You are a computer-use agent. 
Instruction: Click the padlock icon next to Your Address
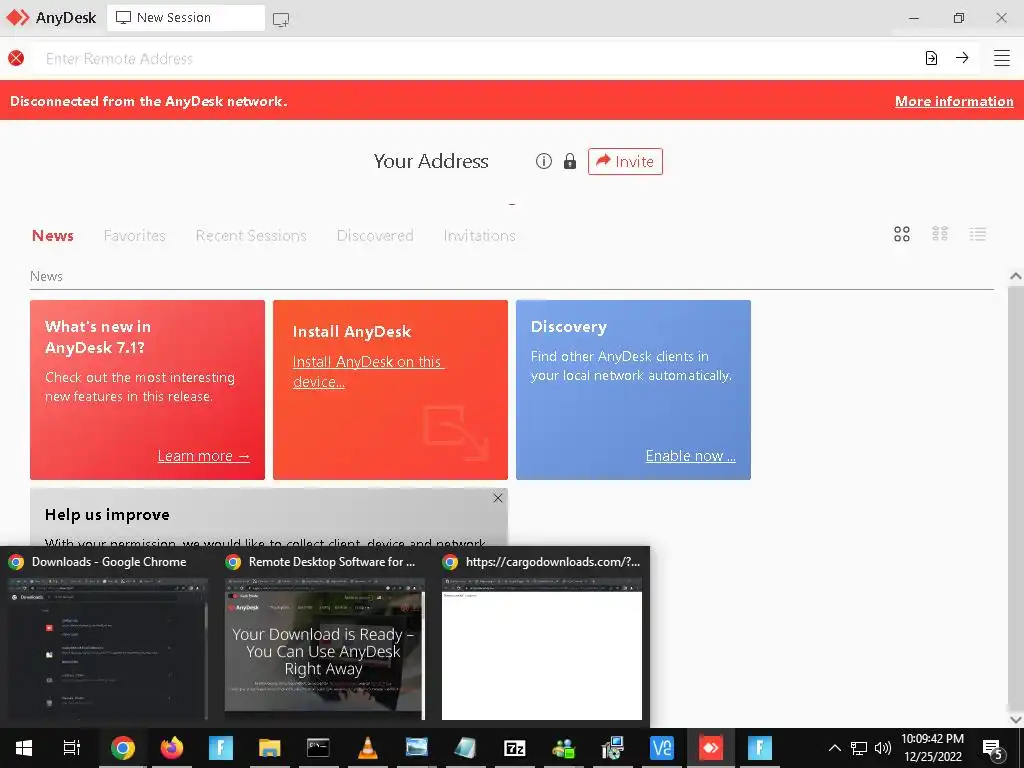(570, 161)
